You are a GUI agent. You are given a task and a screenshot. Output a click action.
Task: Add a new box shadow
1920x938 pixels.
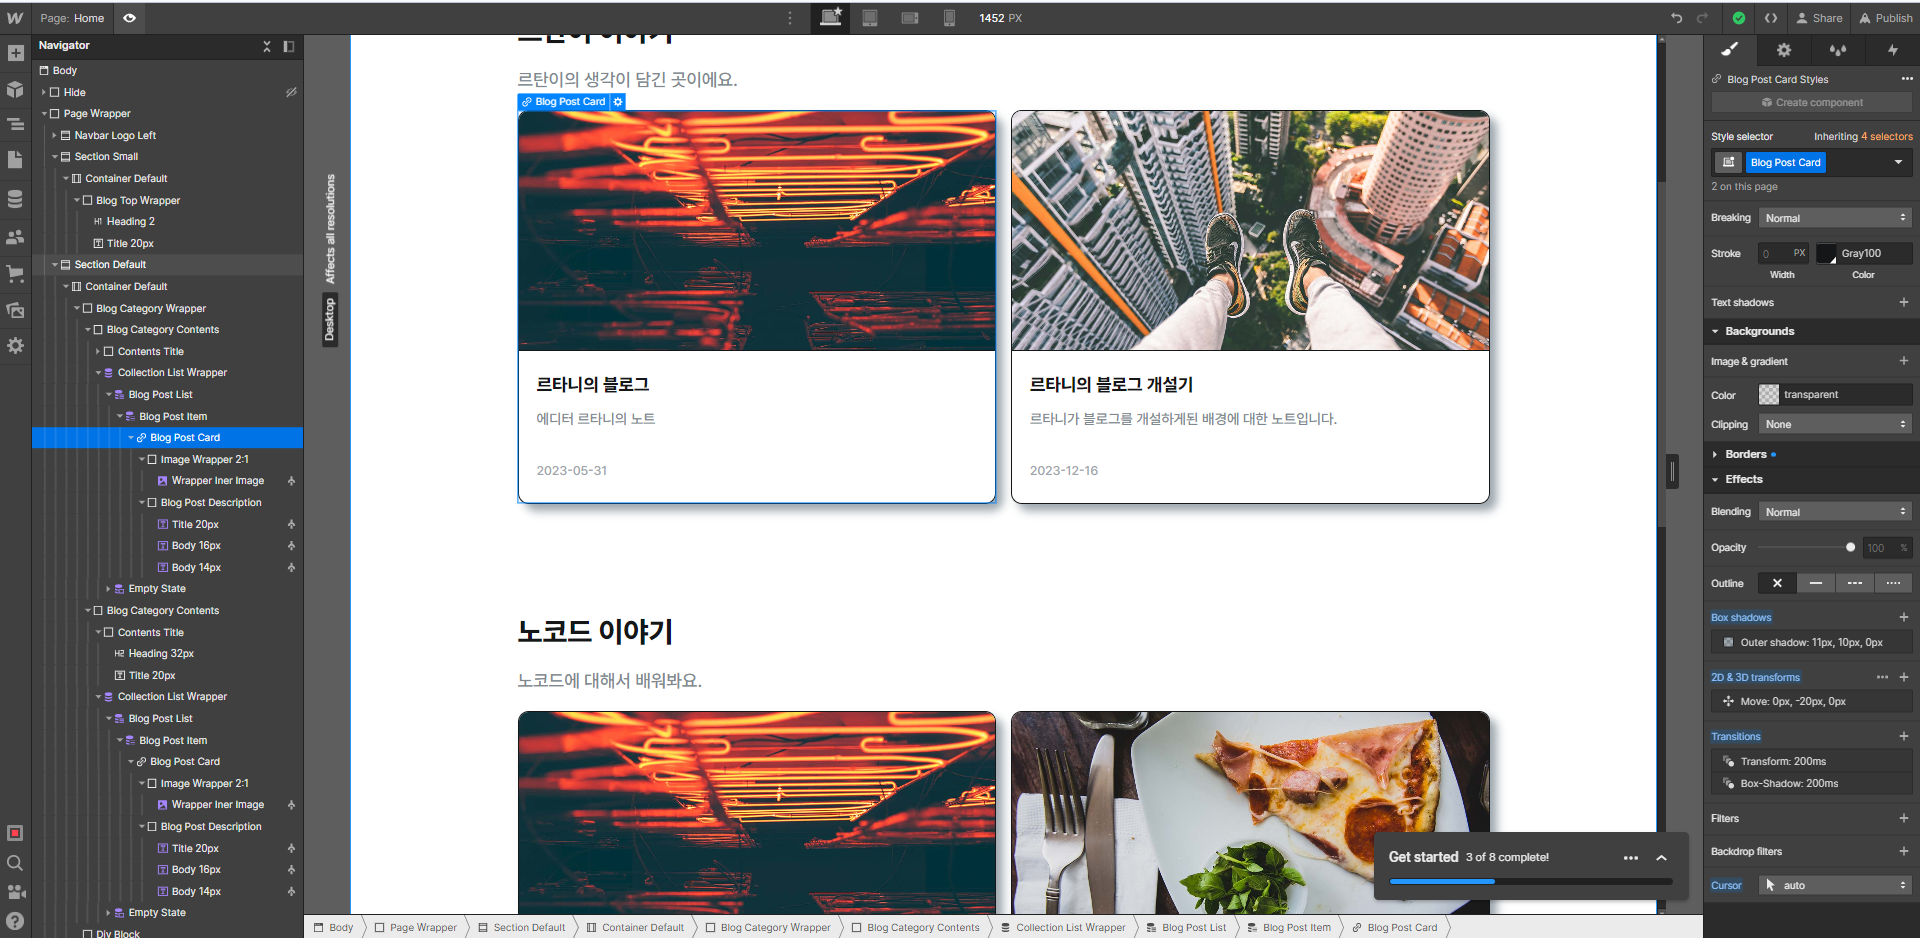coord(1904,617)
